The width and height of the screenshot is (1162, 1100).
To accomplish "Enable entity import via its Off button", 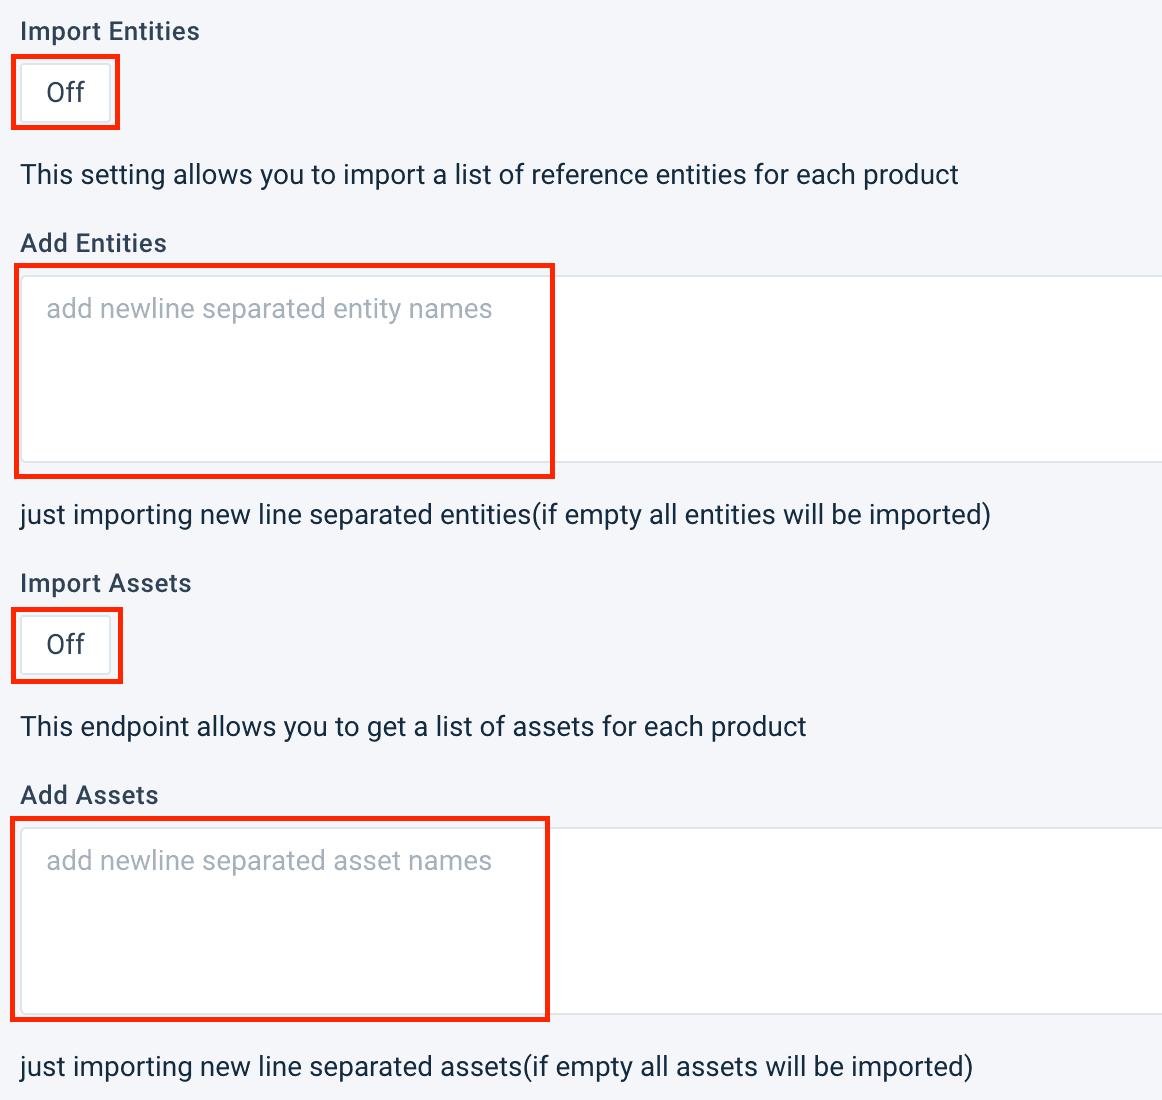I will [65, 93].
